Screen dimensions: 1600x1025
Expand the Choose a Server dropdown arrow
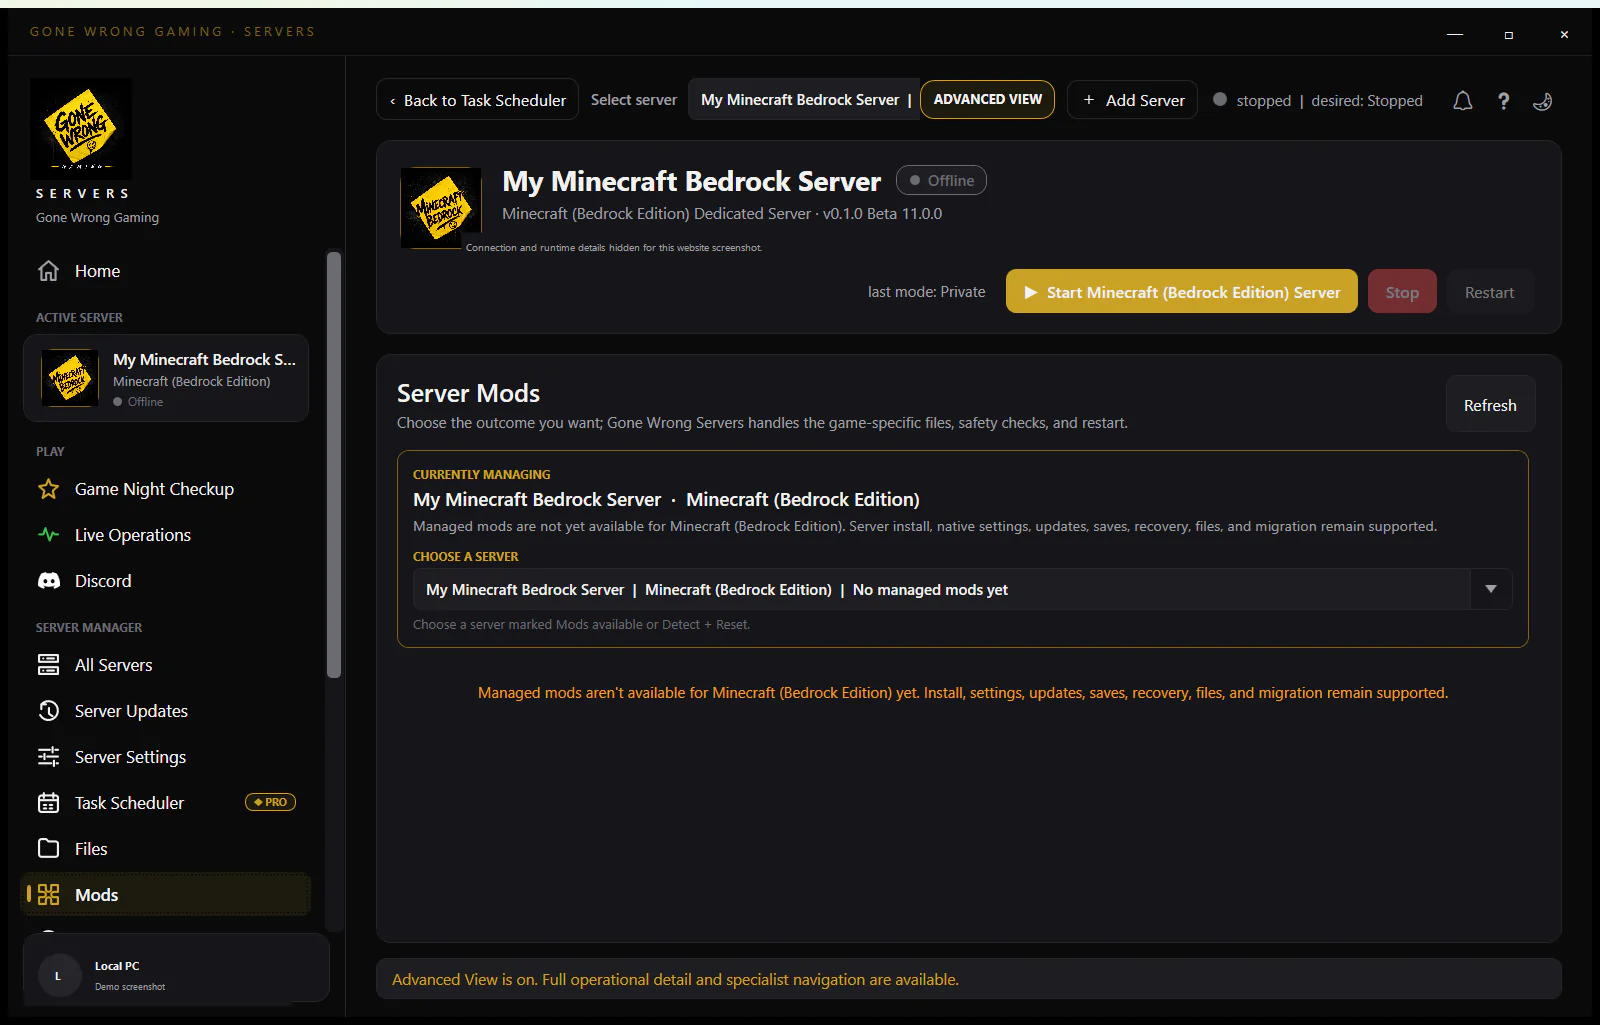(x=1491, y=590)
